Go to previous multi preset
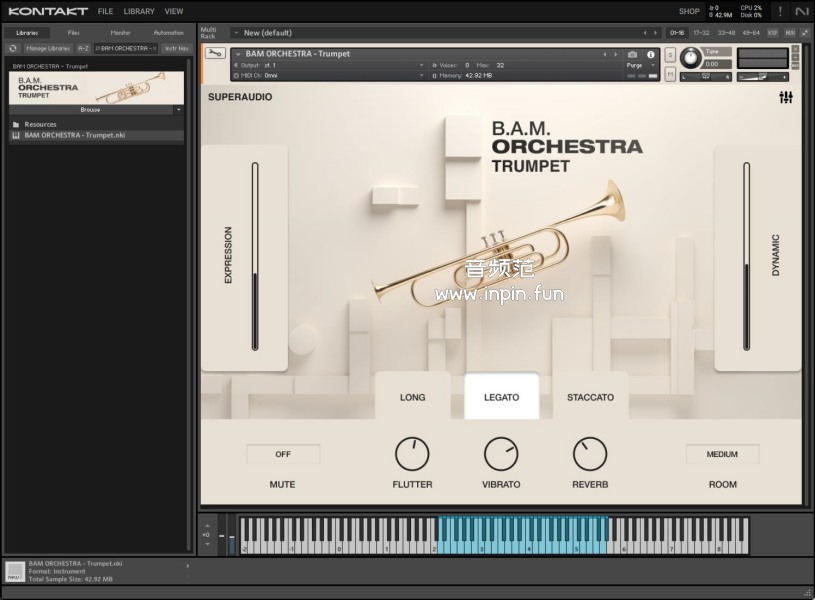The height and width of the screenshot is (600, 815). 645,33
